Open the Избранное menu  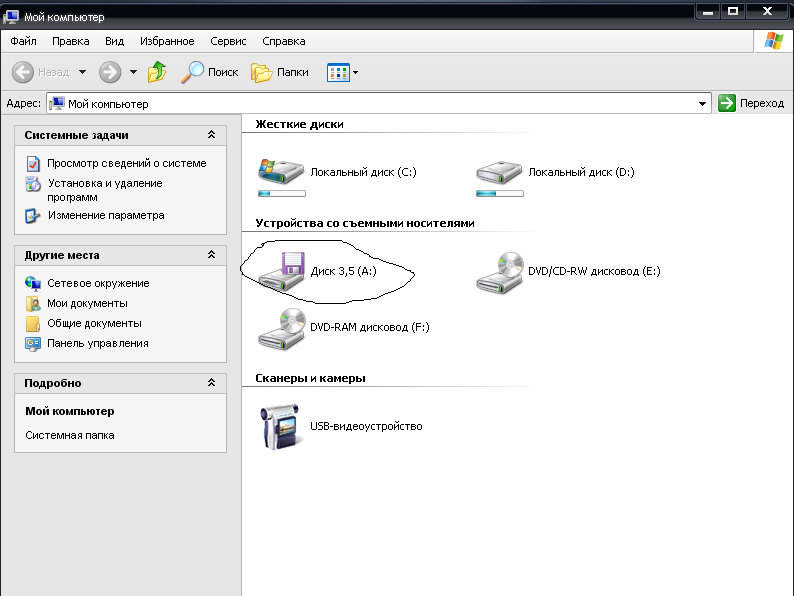tap(167, 42)
